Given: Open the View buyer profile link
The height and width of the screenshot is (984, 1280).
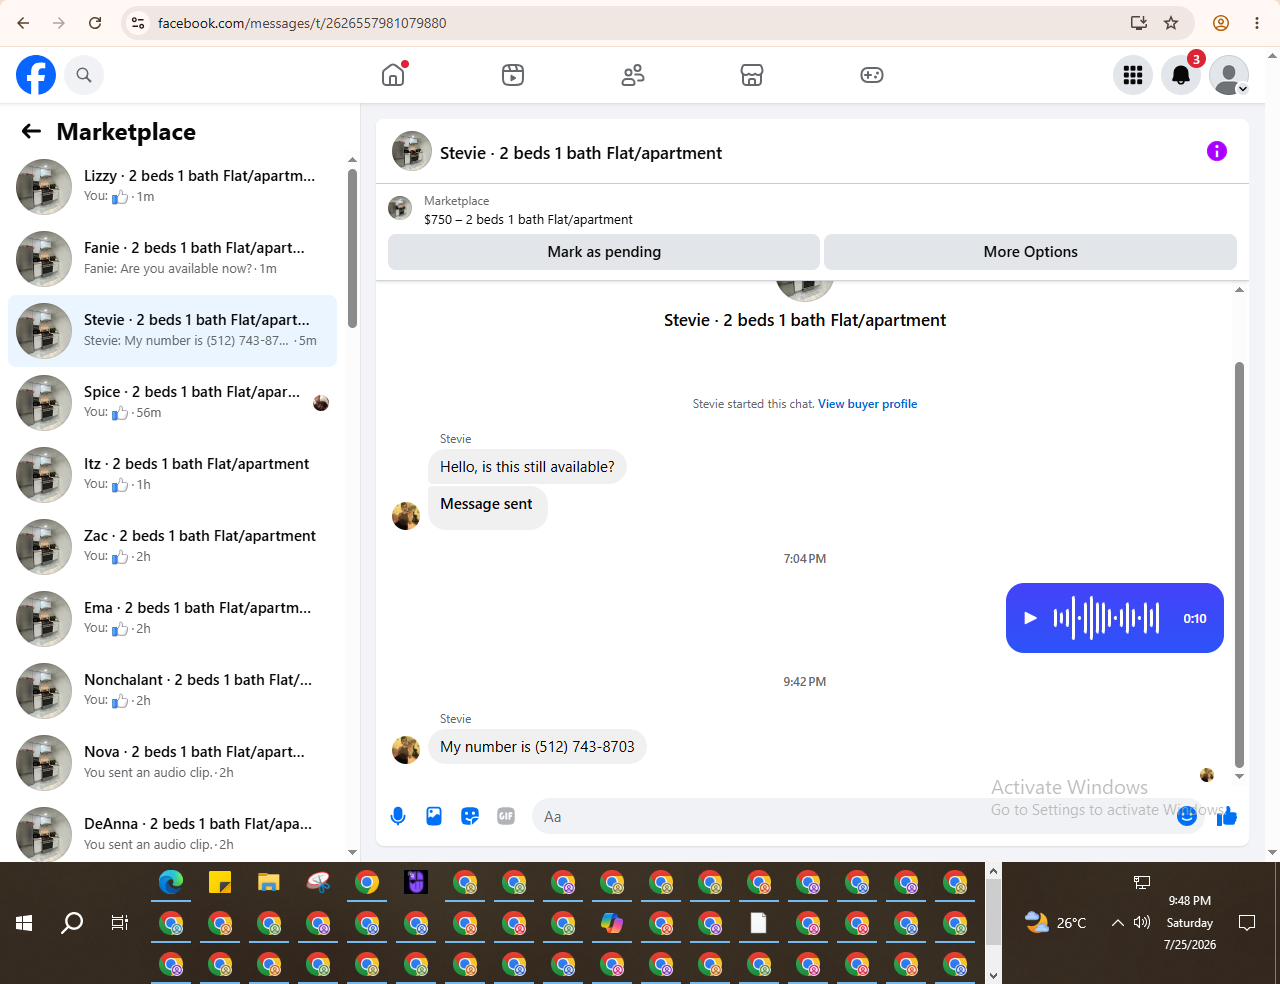Looking at the screenshot, I should [867, 404].
